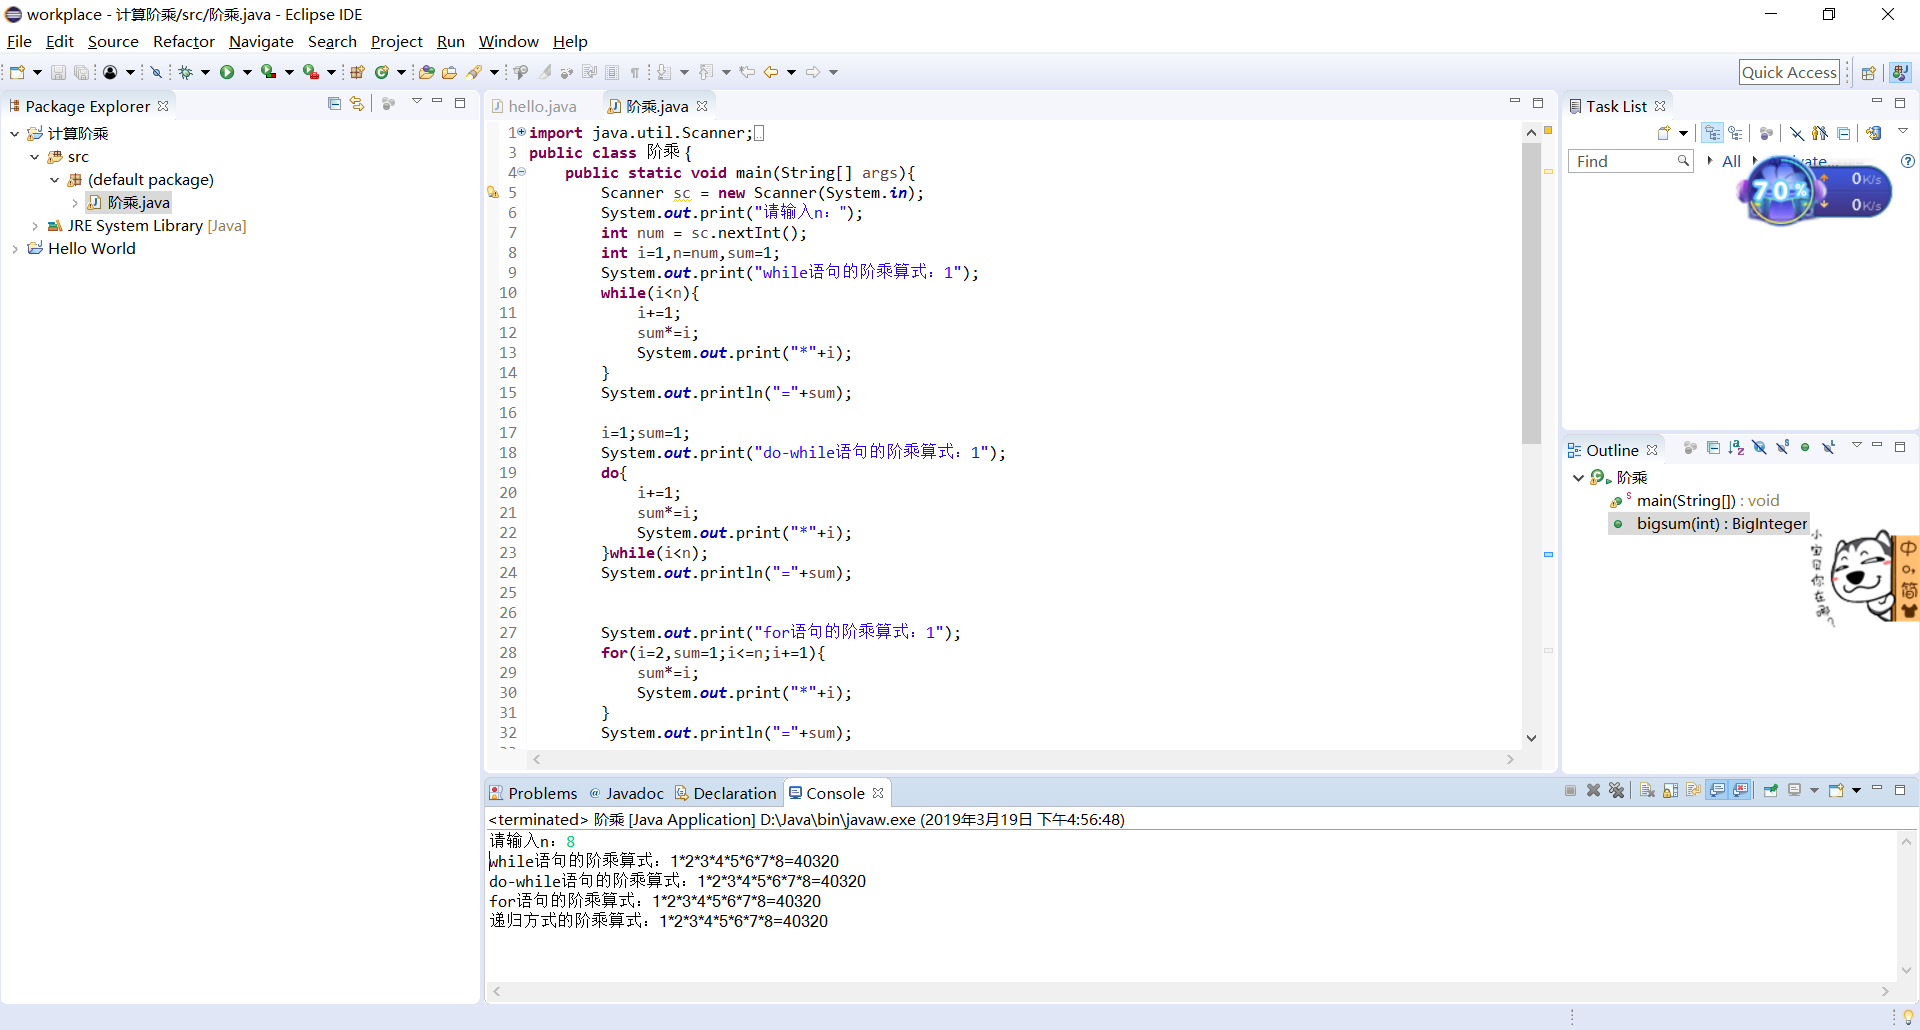Click the Coverage run icon
This screenshot has height=1030, width=1920.
[268, 72]
